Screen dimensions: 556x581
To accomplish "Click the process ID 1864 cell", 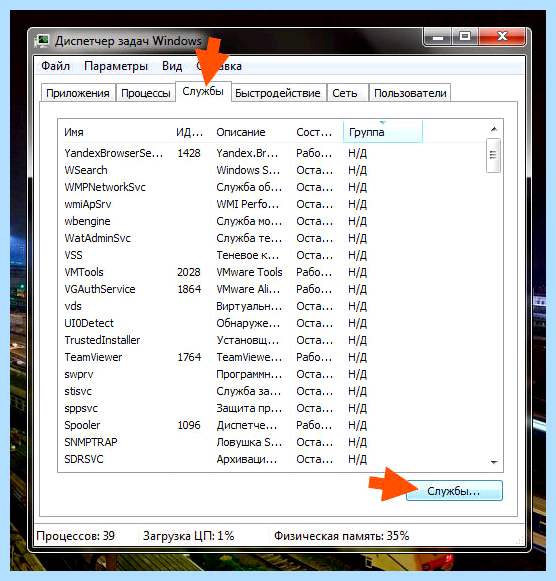I will click(x=189, y=289).
